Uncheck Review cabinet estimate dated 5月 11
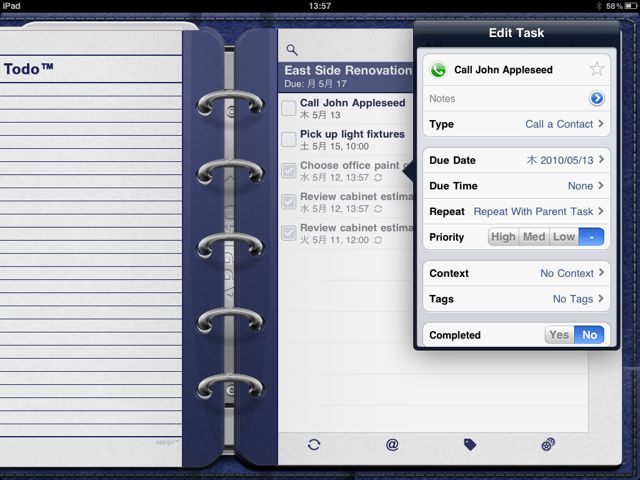640x480 pixels. tap(289, 233)
